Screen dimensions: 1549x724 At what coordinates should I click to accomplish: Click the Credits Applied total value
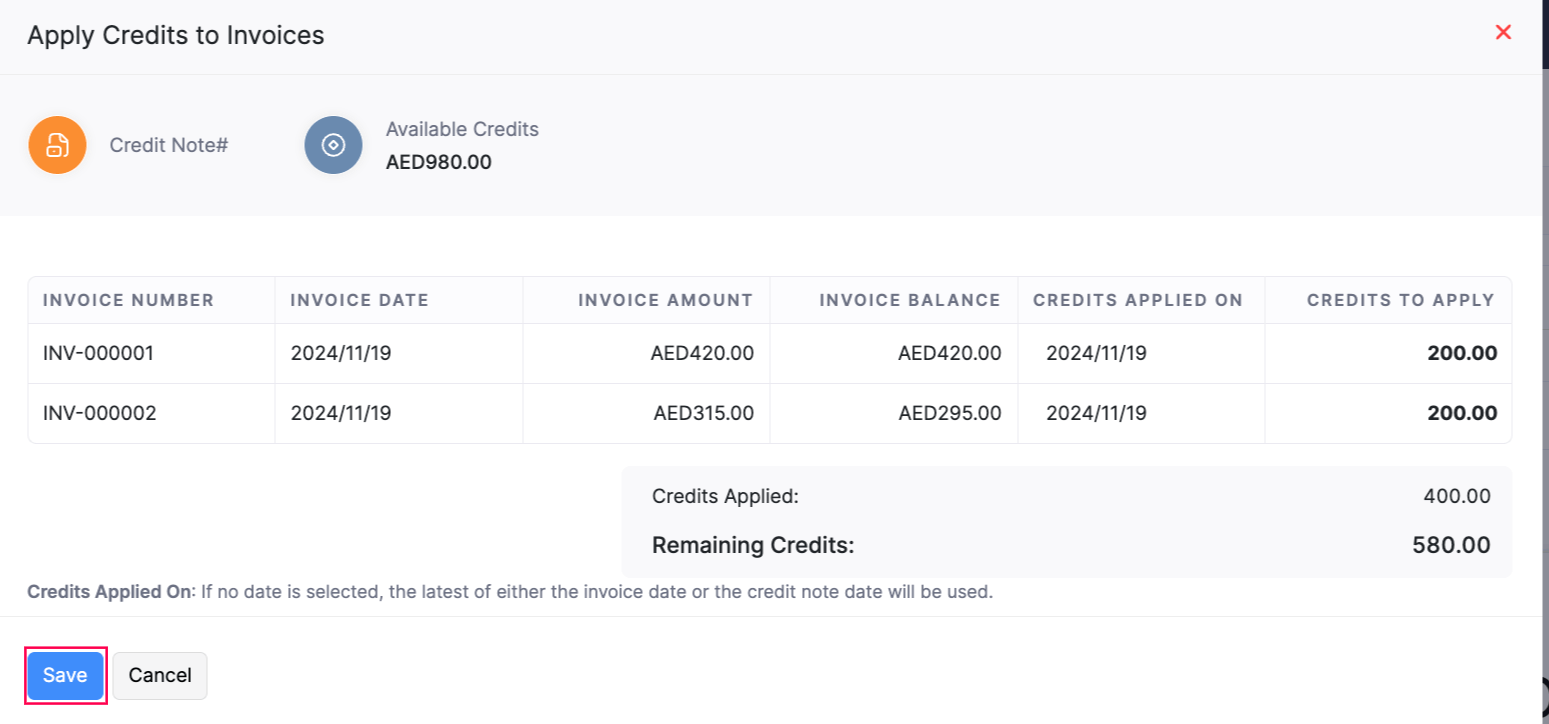point(1456,495)
